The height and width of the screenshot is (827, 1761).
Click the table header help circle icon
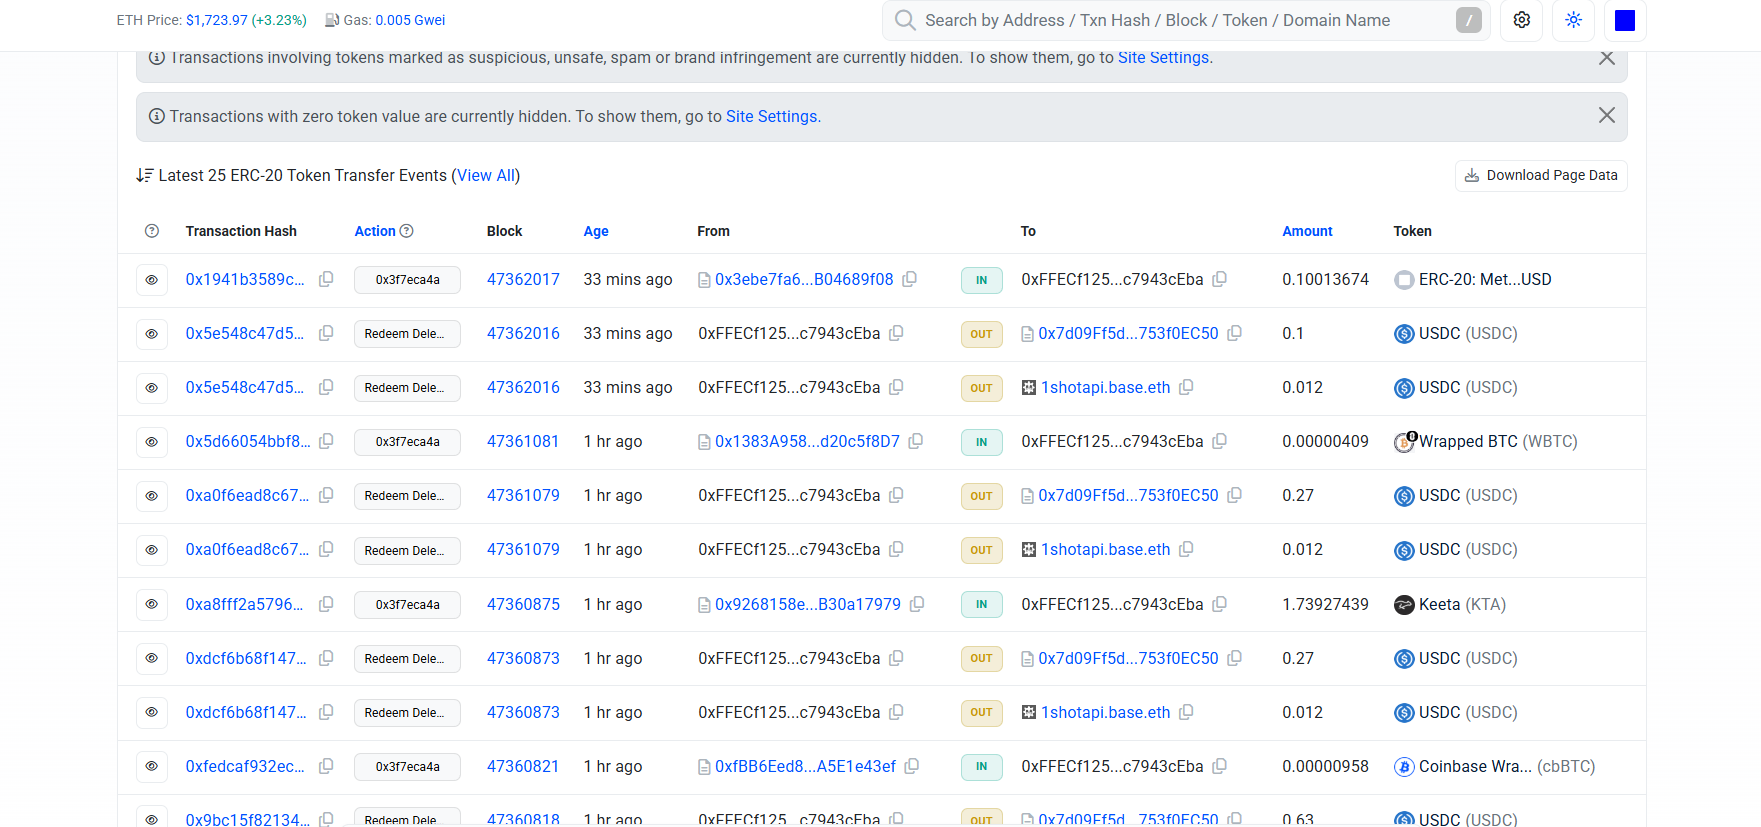point(152,231)
